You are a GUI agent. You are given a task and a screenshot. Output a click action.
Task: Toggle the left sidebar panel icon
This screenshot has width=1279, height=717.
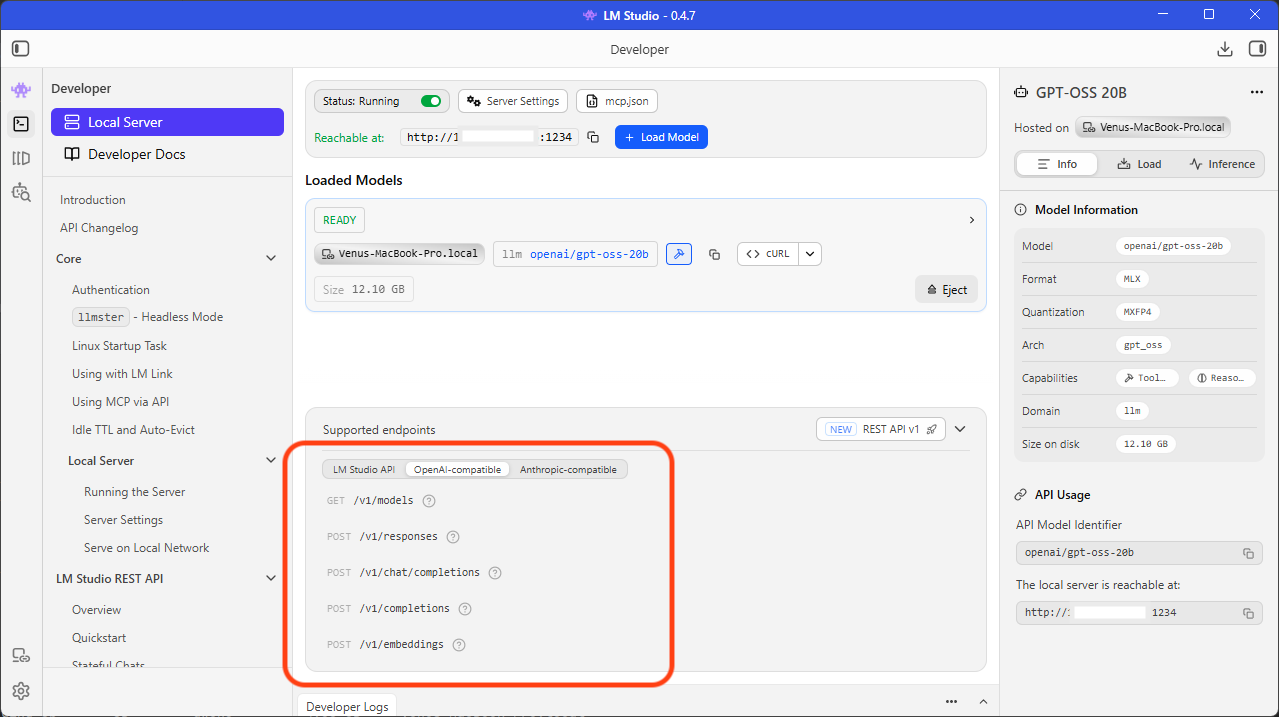pyautogui.click(x=21, y=49)
